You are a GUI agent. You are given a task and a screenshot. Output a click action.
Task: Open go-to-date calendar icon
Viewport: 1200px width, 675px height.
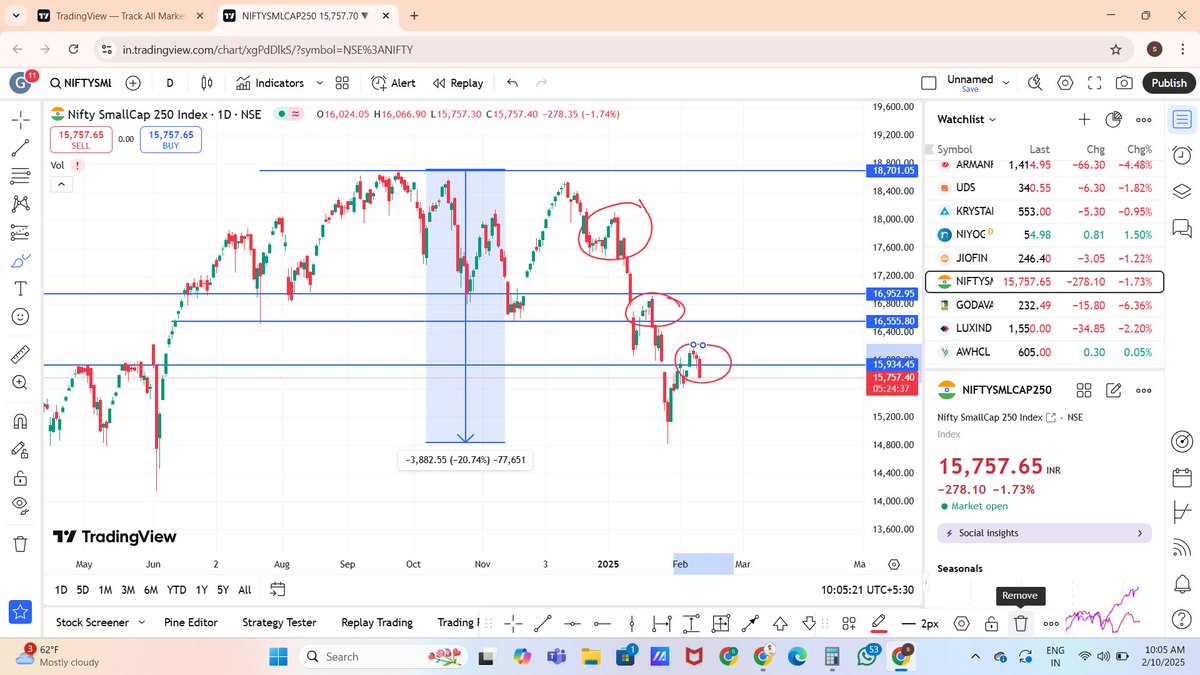point(278,590)
